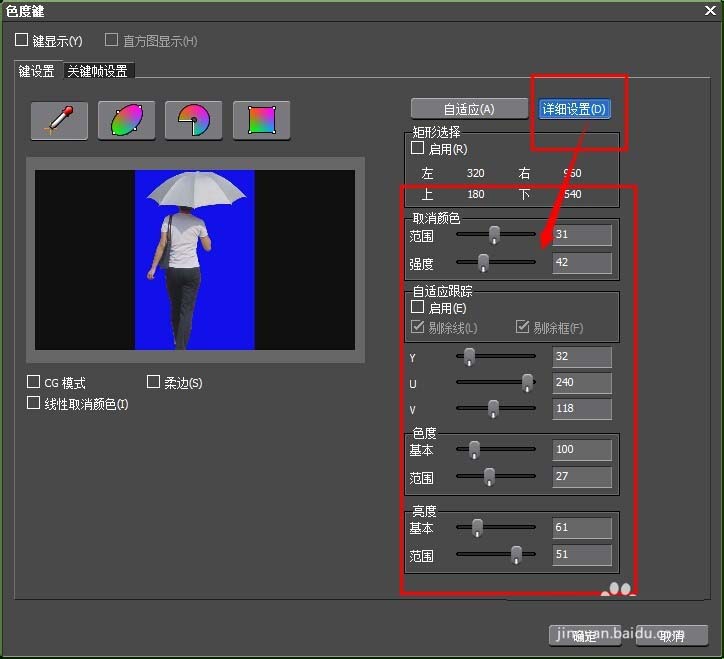Click the 取消颜色 强度 slider handle
724x659 pixels.
[x=483, y=263]
